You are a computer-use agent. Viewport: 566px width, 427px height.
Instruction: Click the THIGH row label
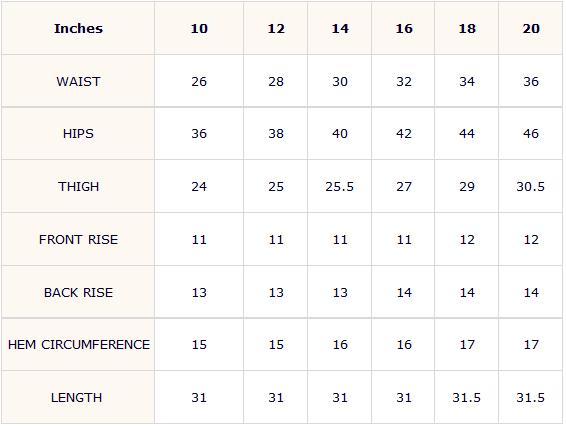tap(78, 186)
